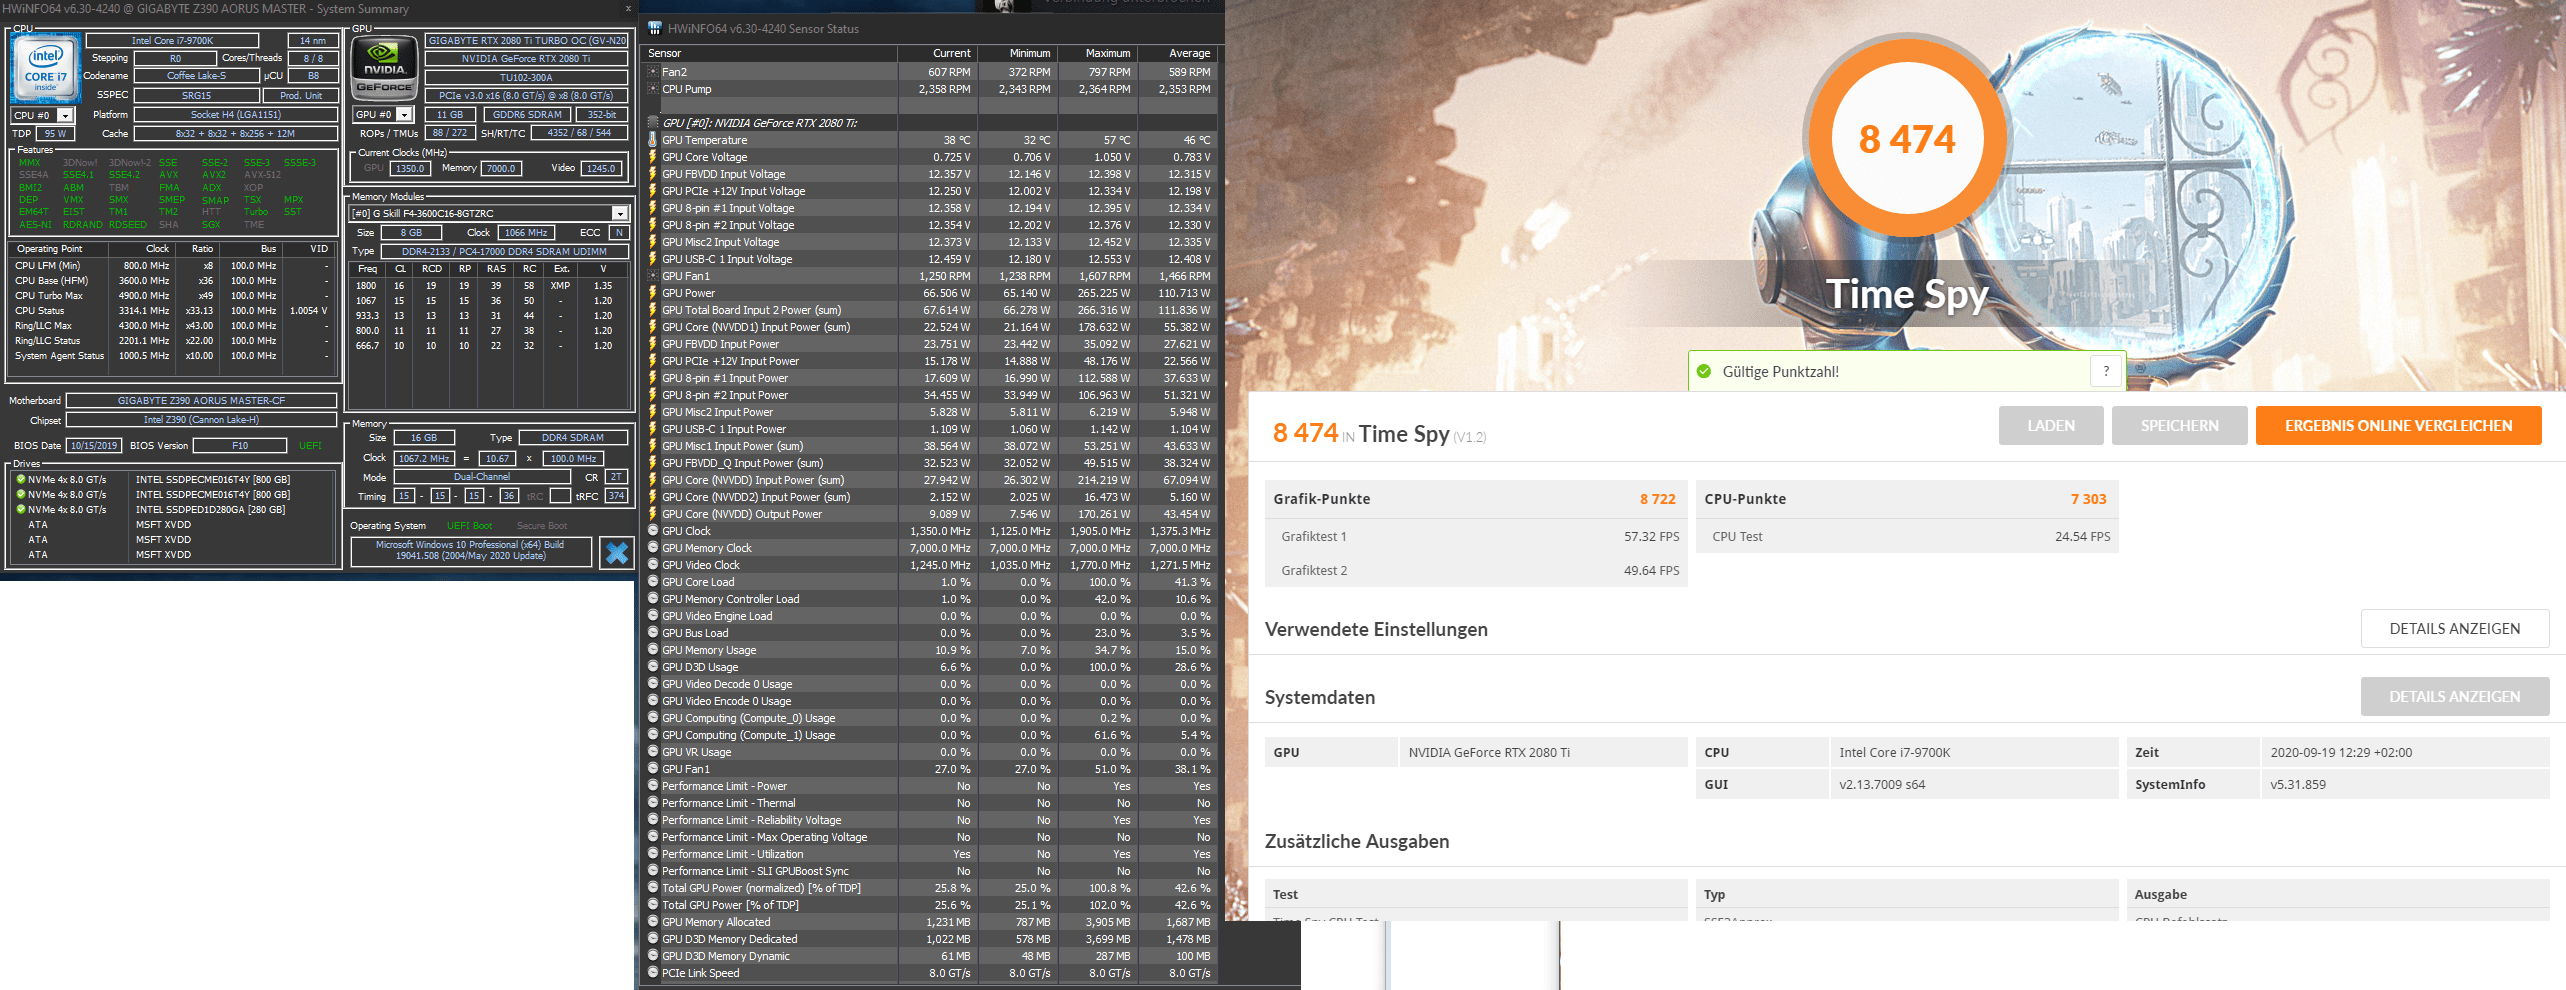The width and height of the screenshot is (2566, 990).
Task: Click the GPU D3D Memory Dedicated row
Action: 929,939
